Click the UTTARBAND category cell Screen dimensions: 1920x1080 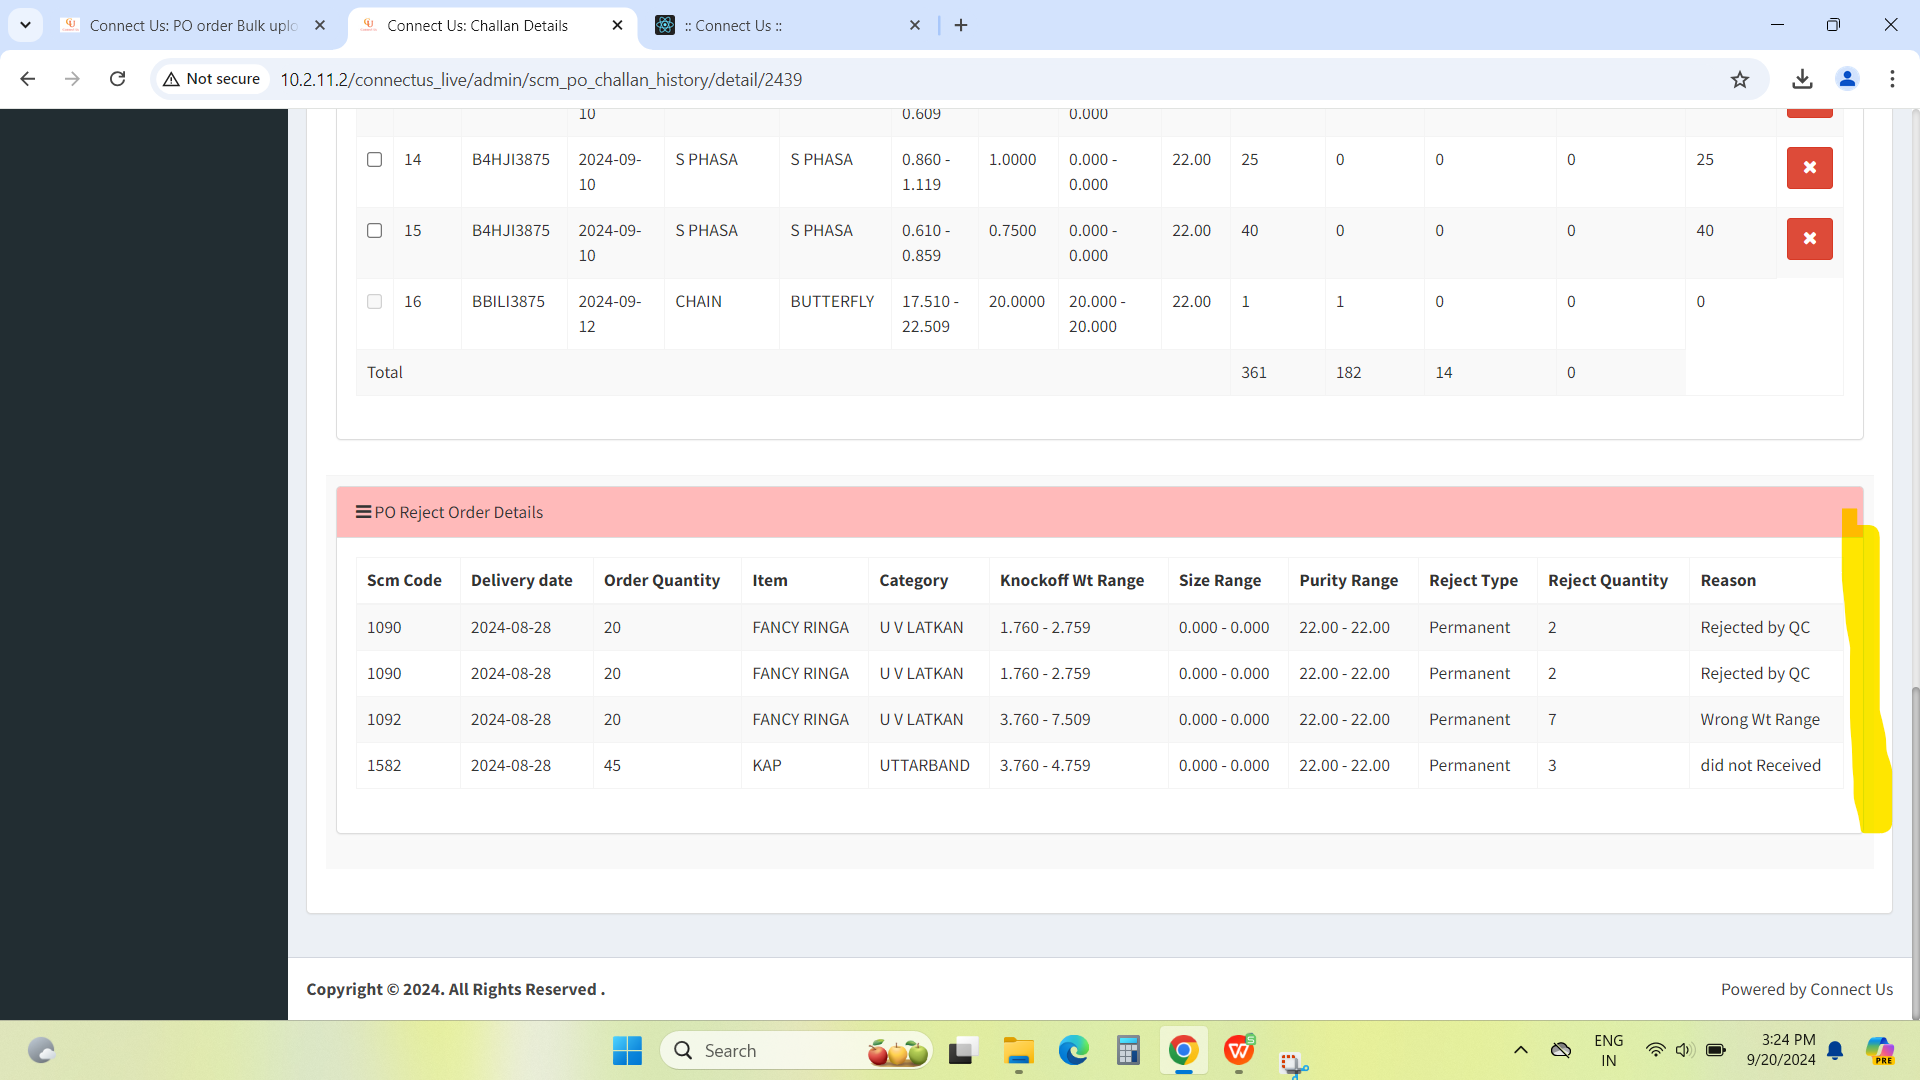[924, 765]
